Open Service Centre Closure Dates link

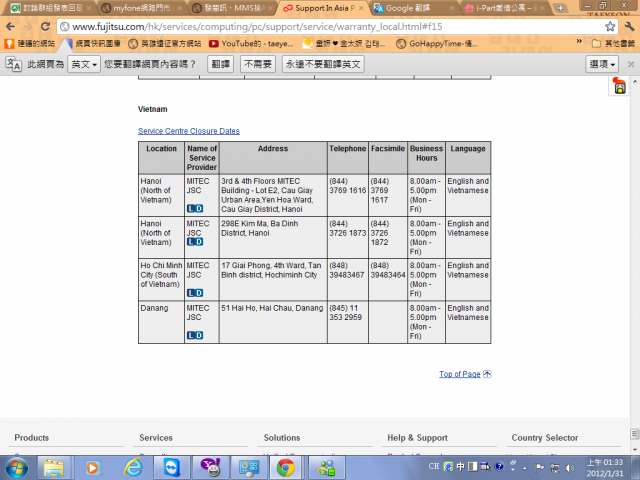pos(189,131)
